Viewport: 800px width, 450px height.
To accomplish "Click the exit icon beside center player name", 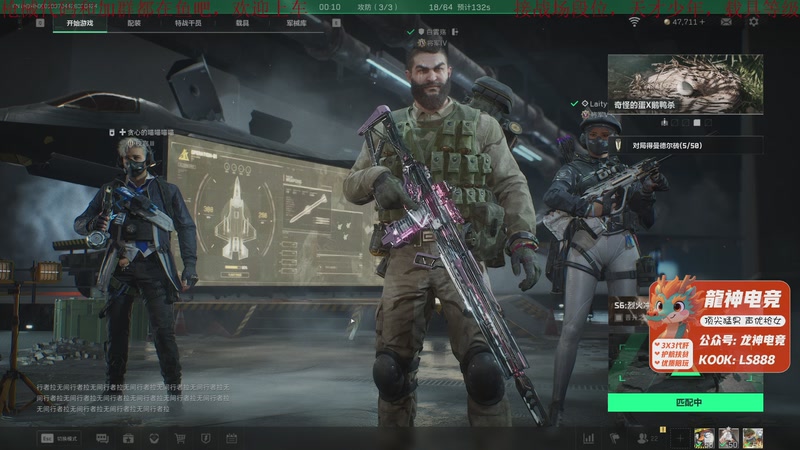I will point(455,32).
